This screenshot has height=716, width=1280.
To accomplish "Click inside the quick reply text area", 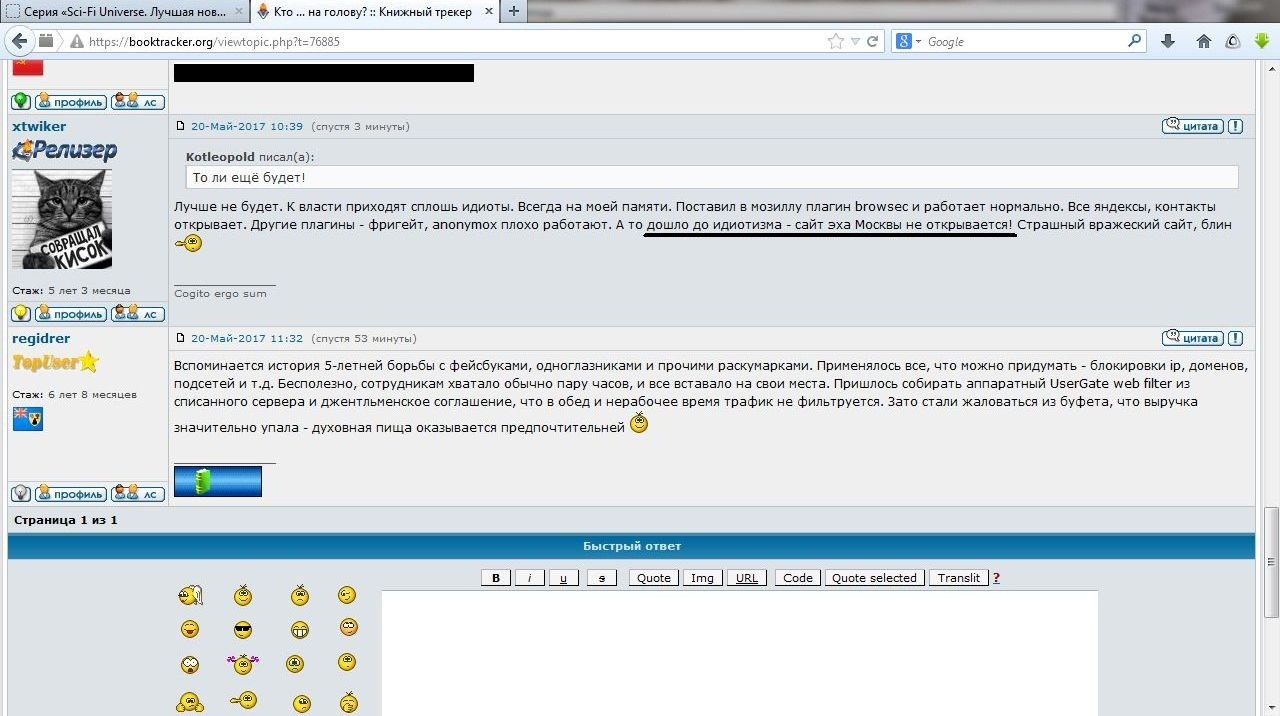I will [739, 652].
